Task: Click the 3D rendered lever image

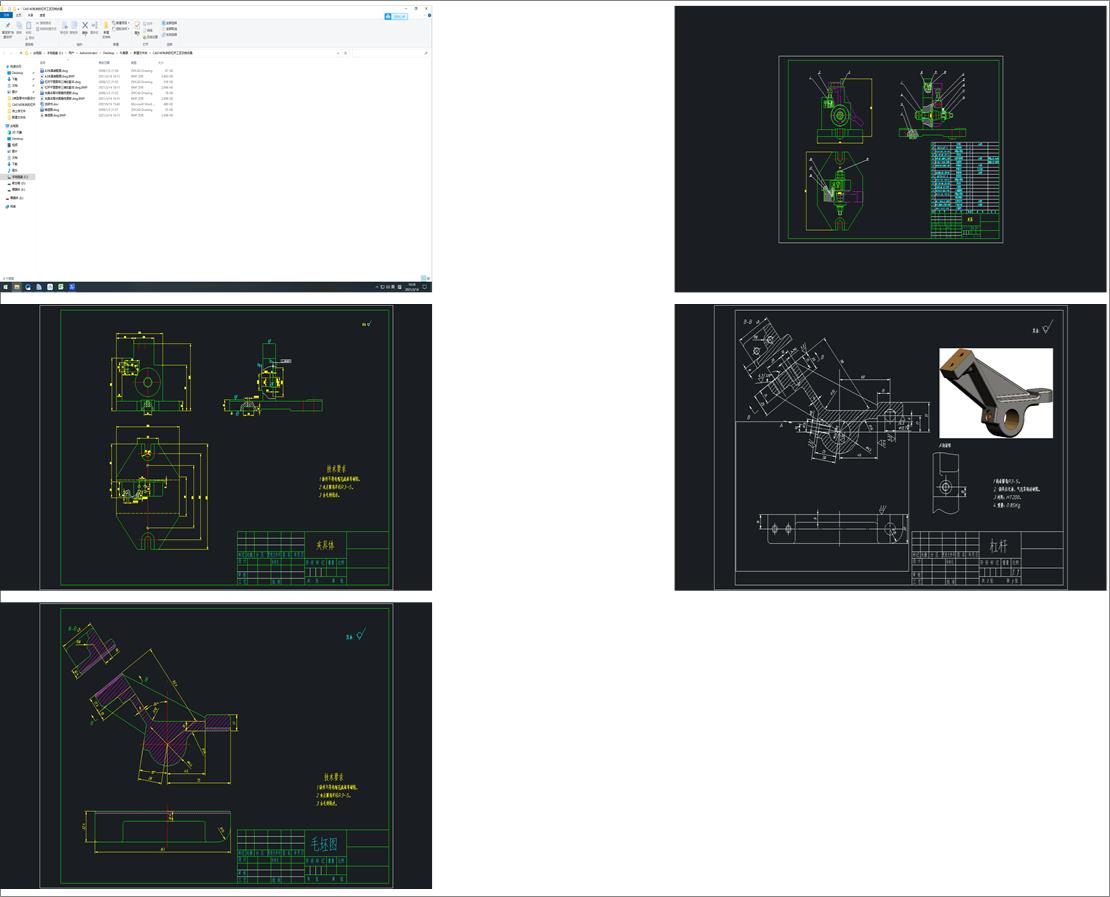Action: 996,393
